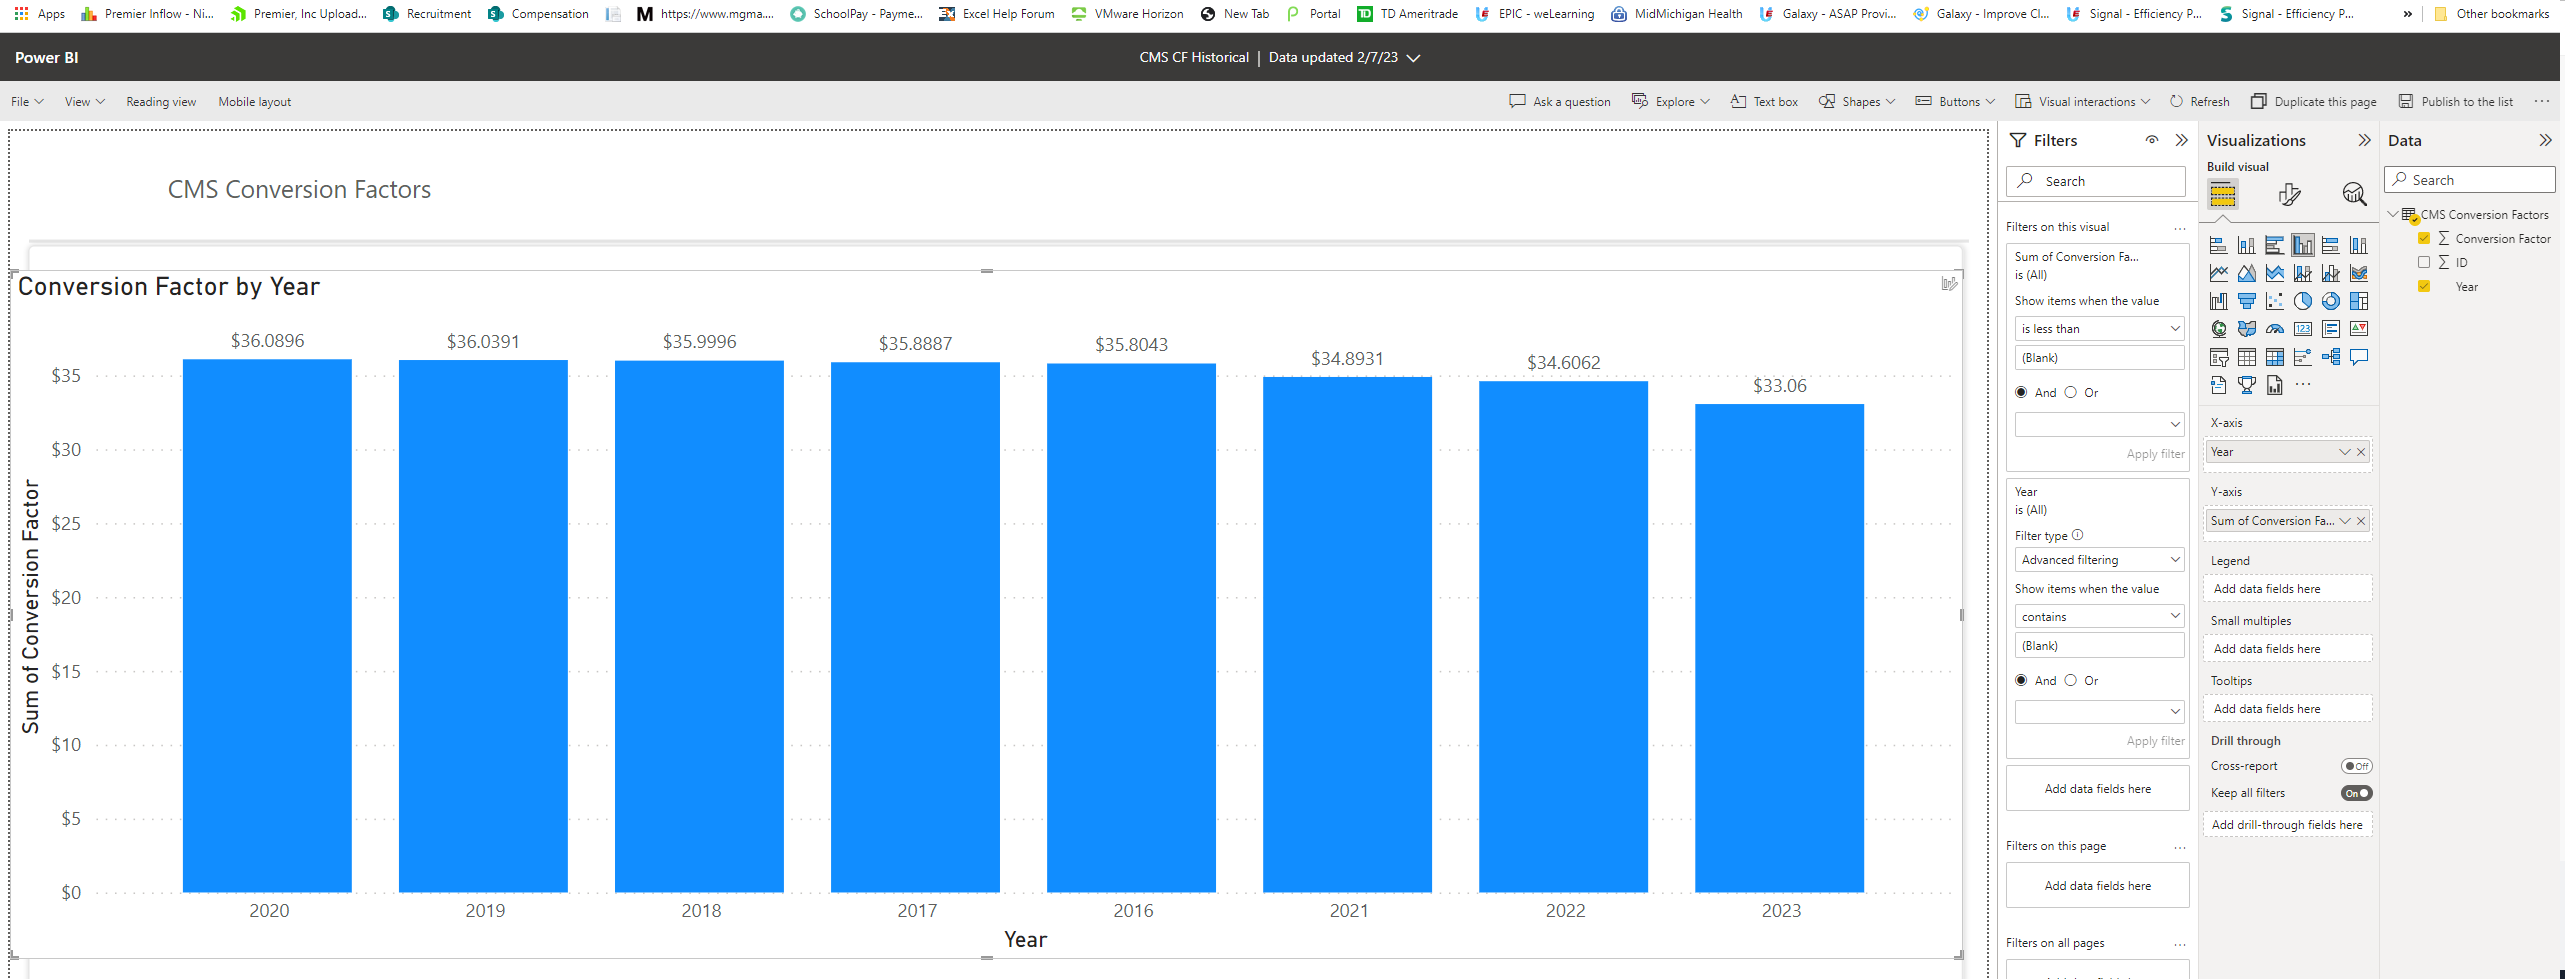Select the treemap visual icon

pyautogui.click(x=2358, y=301)
